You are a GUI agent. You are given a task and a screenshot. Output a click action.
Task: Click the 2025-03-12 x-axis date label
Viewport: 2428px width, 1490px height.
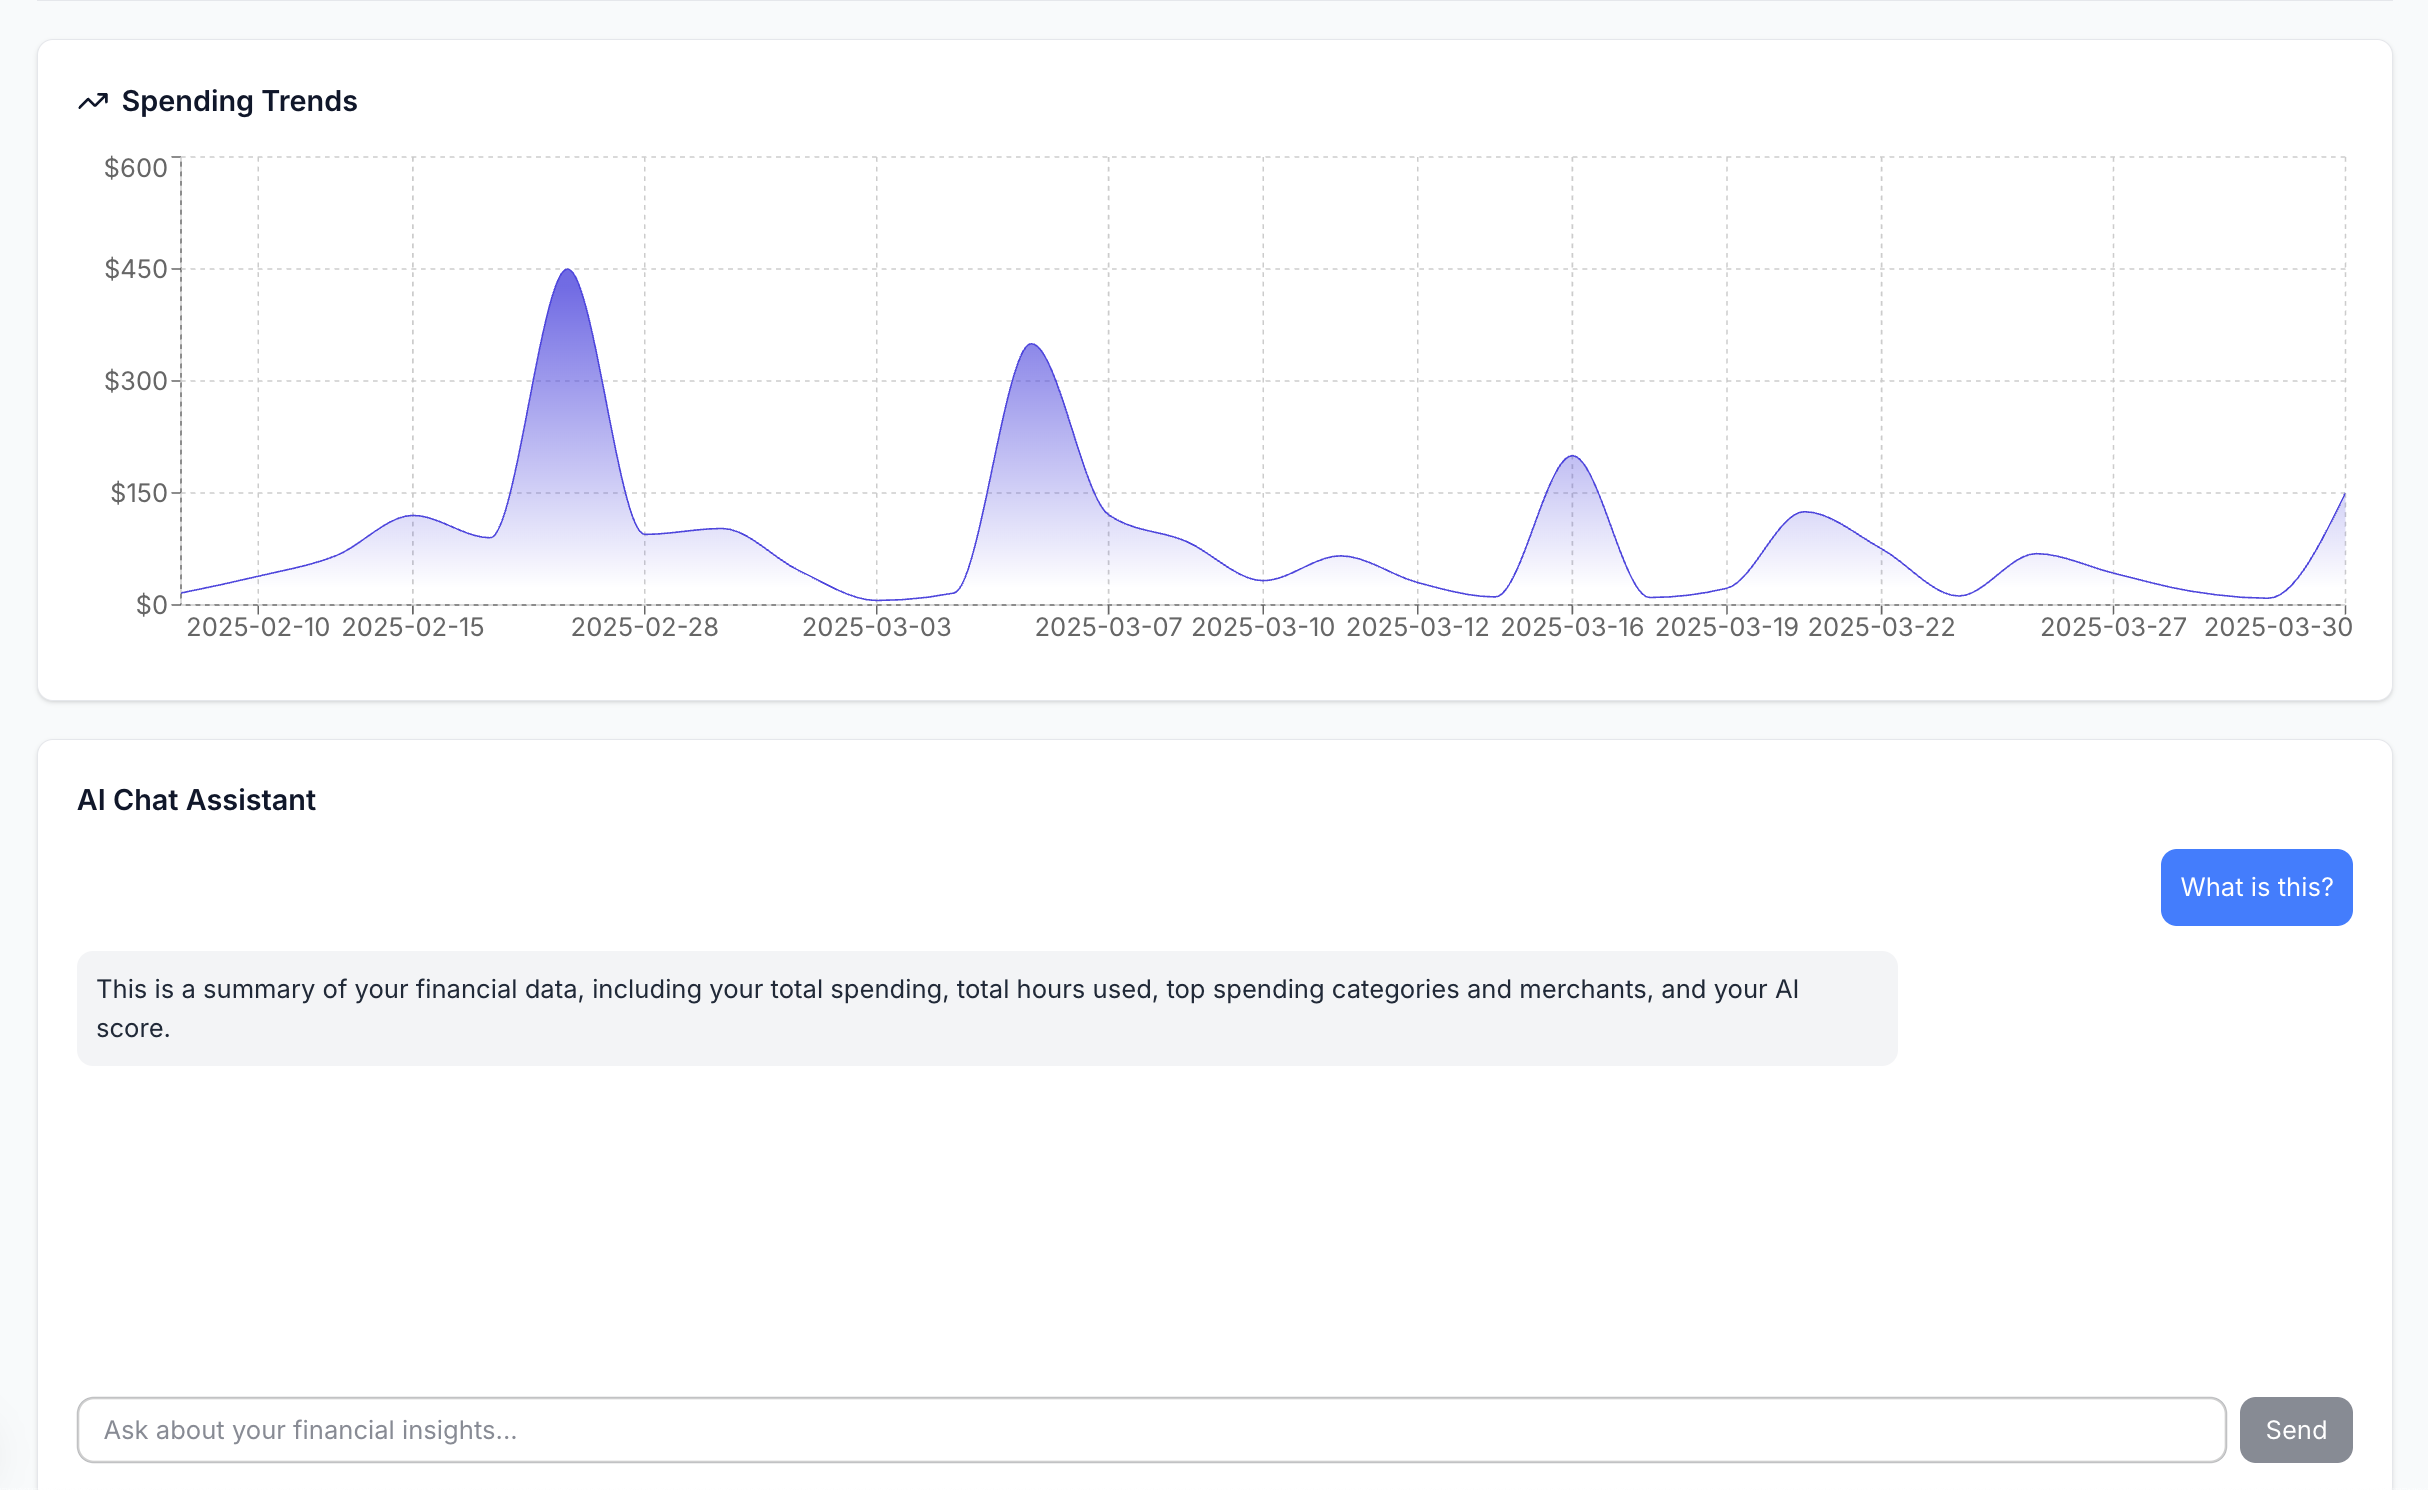[x=1417, y=627]
